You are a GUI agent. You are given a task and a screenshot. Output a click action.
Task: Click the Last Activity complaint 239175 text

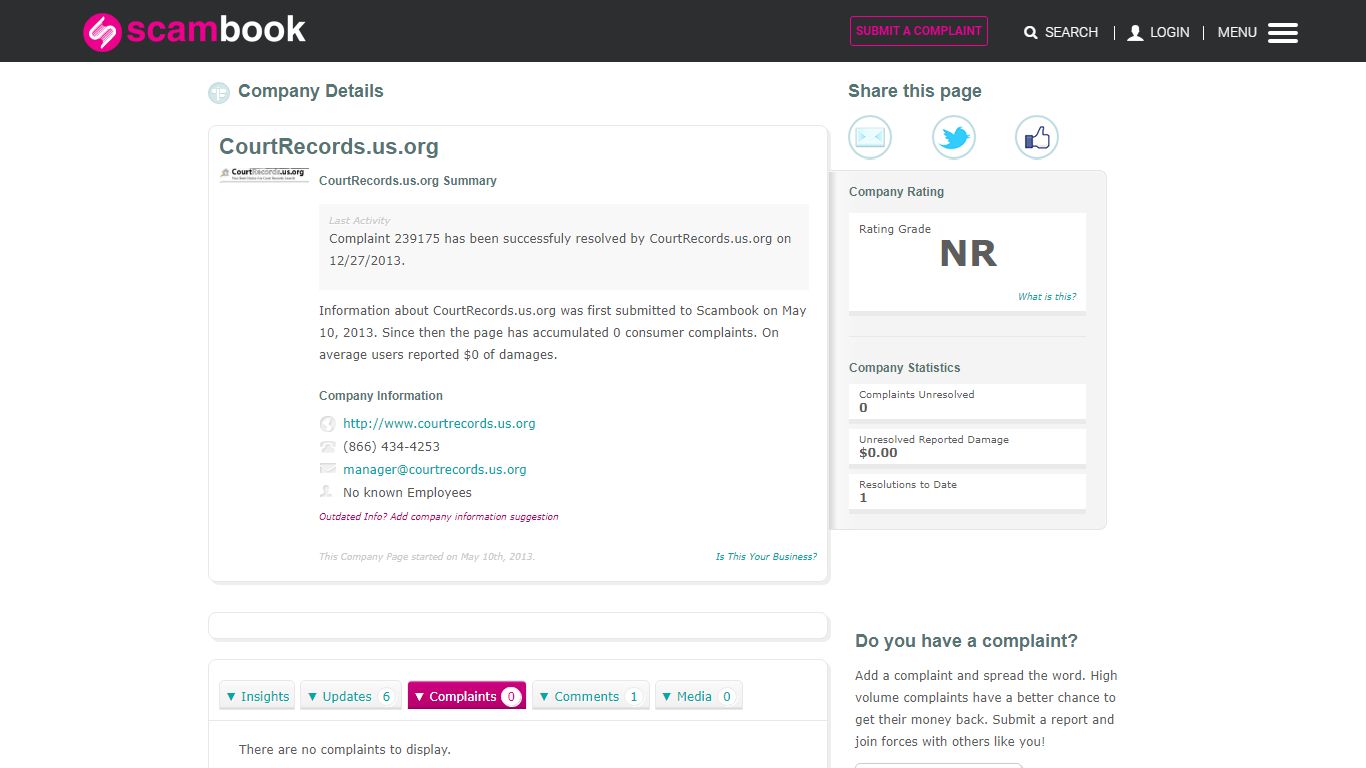560,249
